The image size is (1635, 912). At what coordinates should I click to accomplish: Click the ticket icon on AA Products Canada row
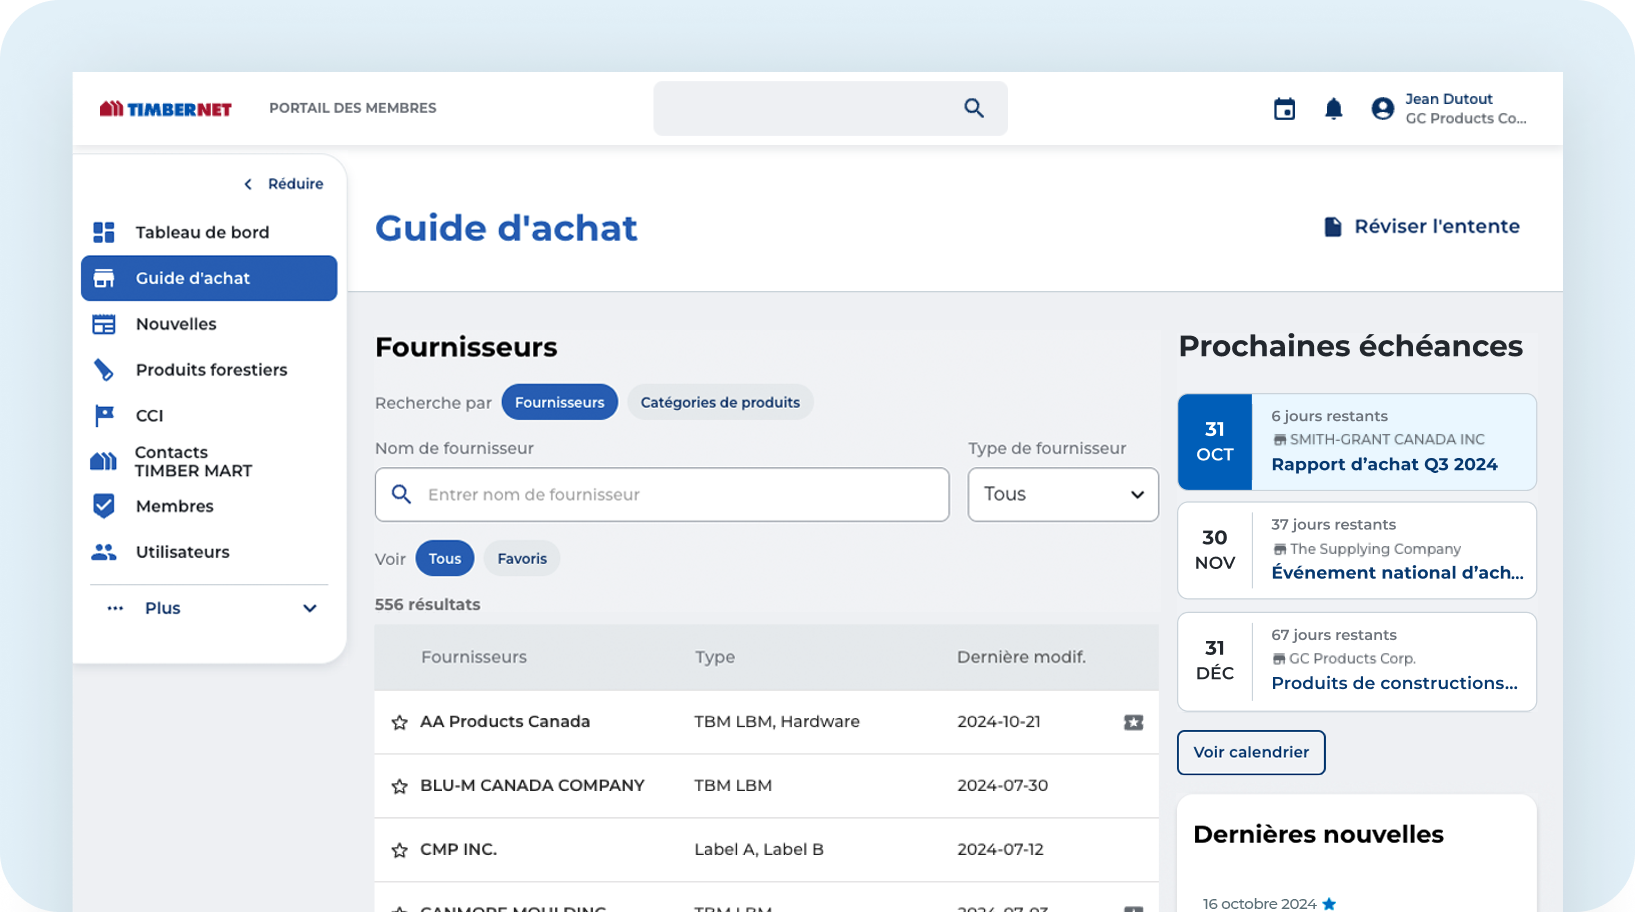(x=1133, y=722)
